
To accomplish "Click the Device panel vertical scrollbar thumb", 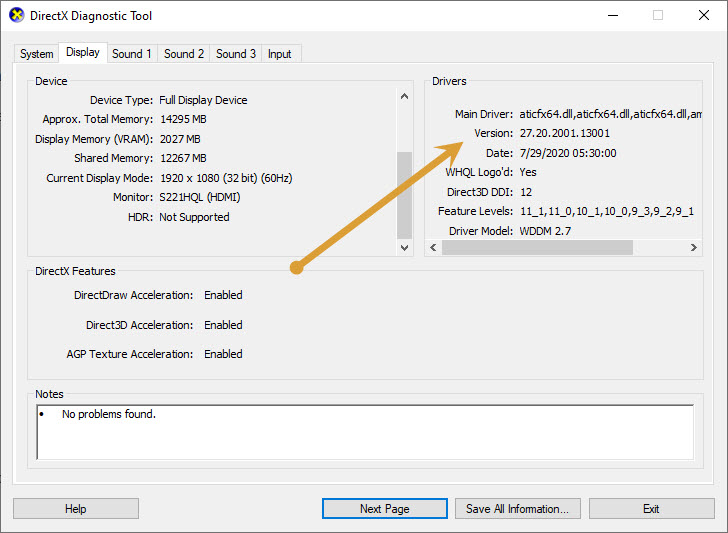I will 404,195.
